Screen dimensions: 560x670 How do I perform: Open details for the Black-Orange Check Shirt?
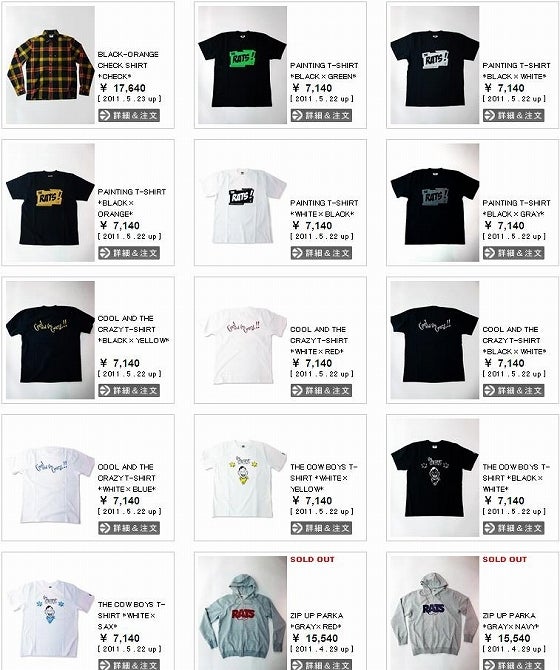129,115
